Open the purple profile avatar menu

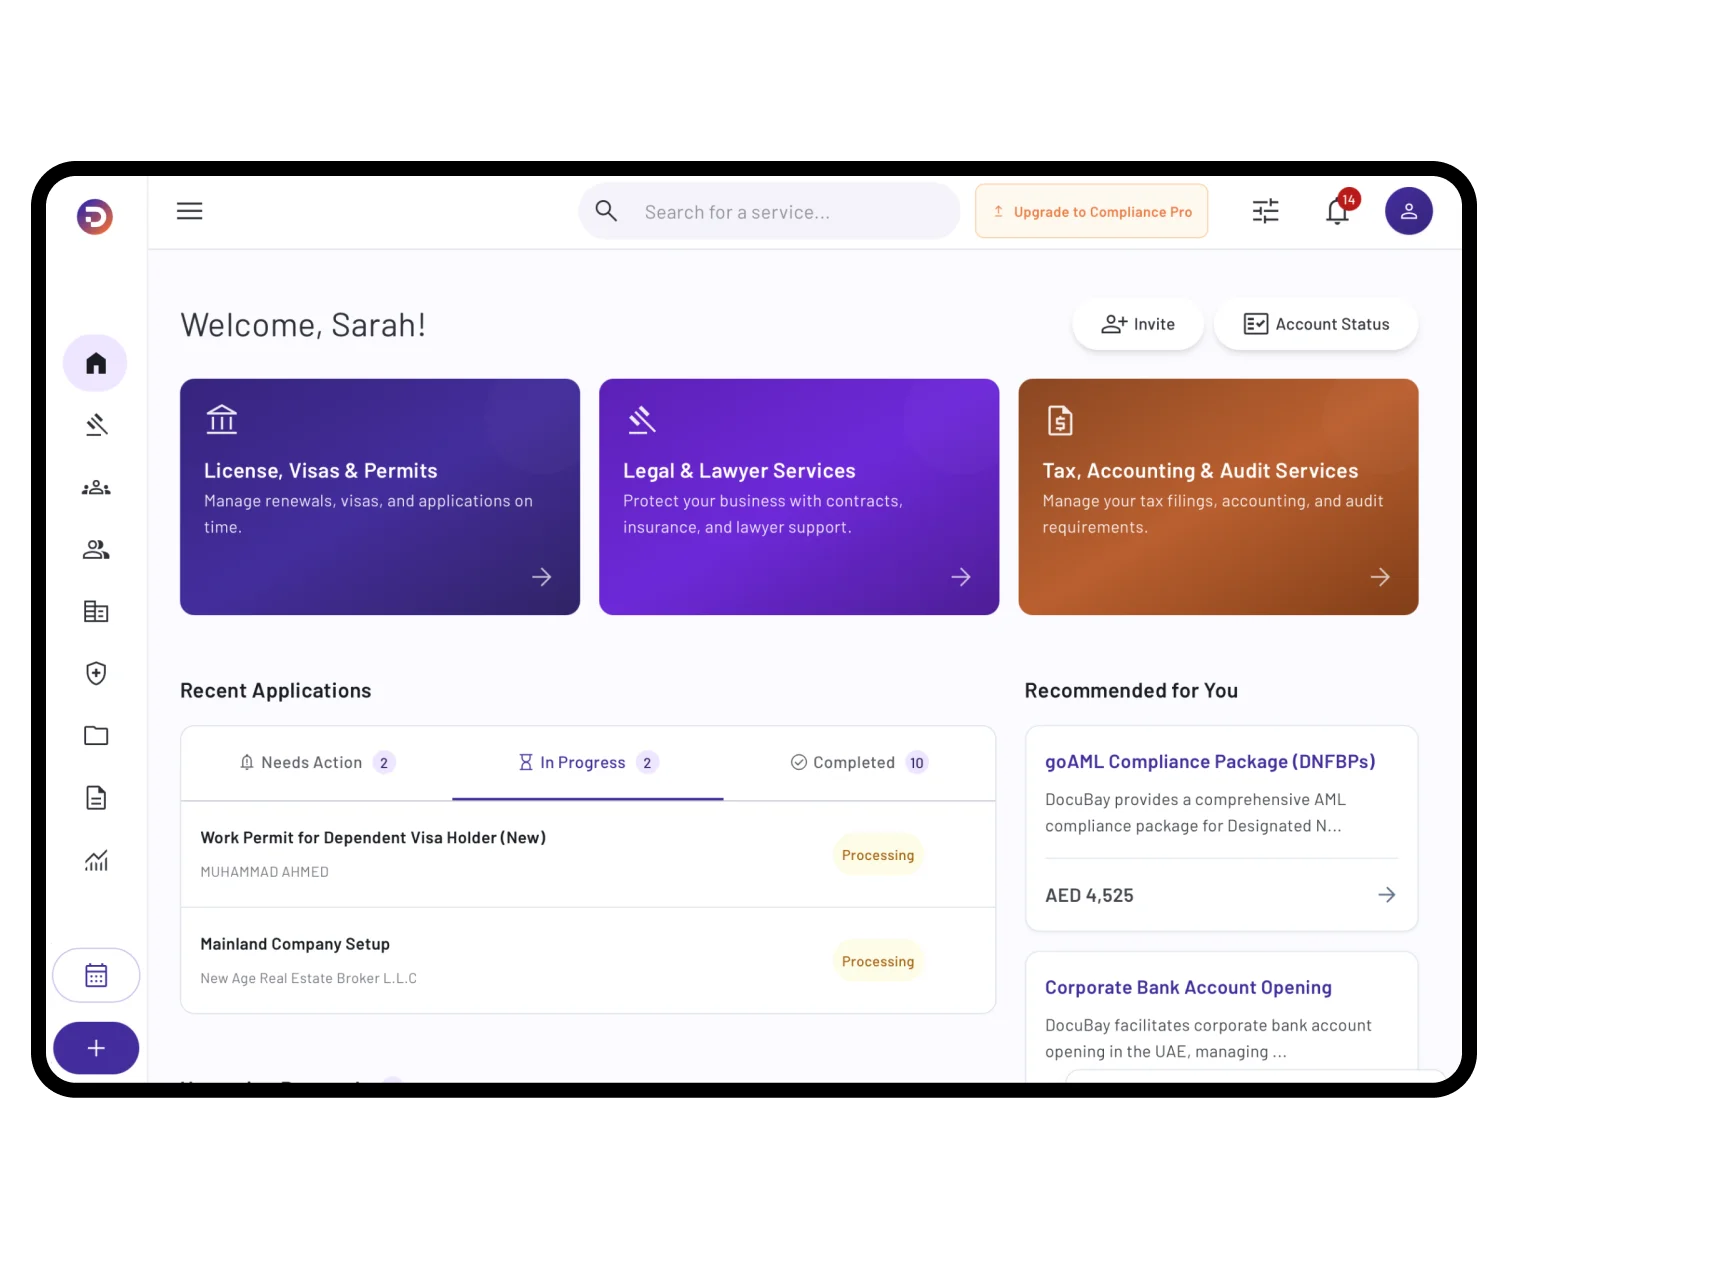[x=1408, y=211]
